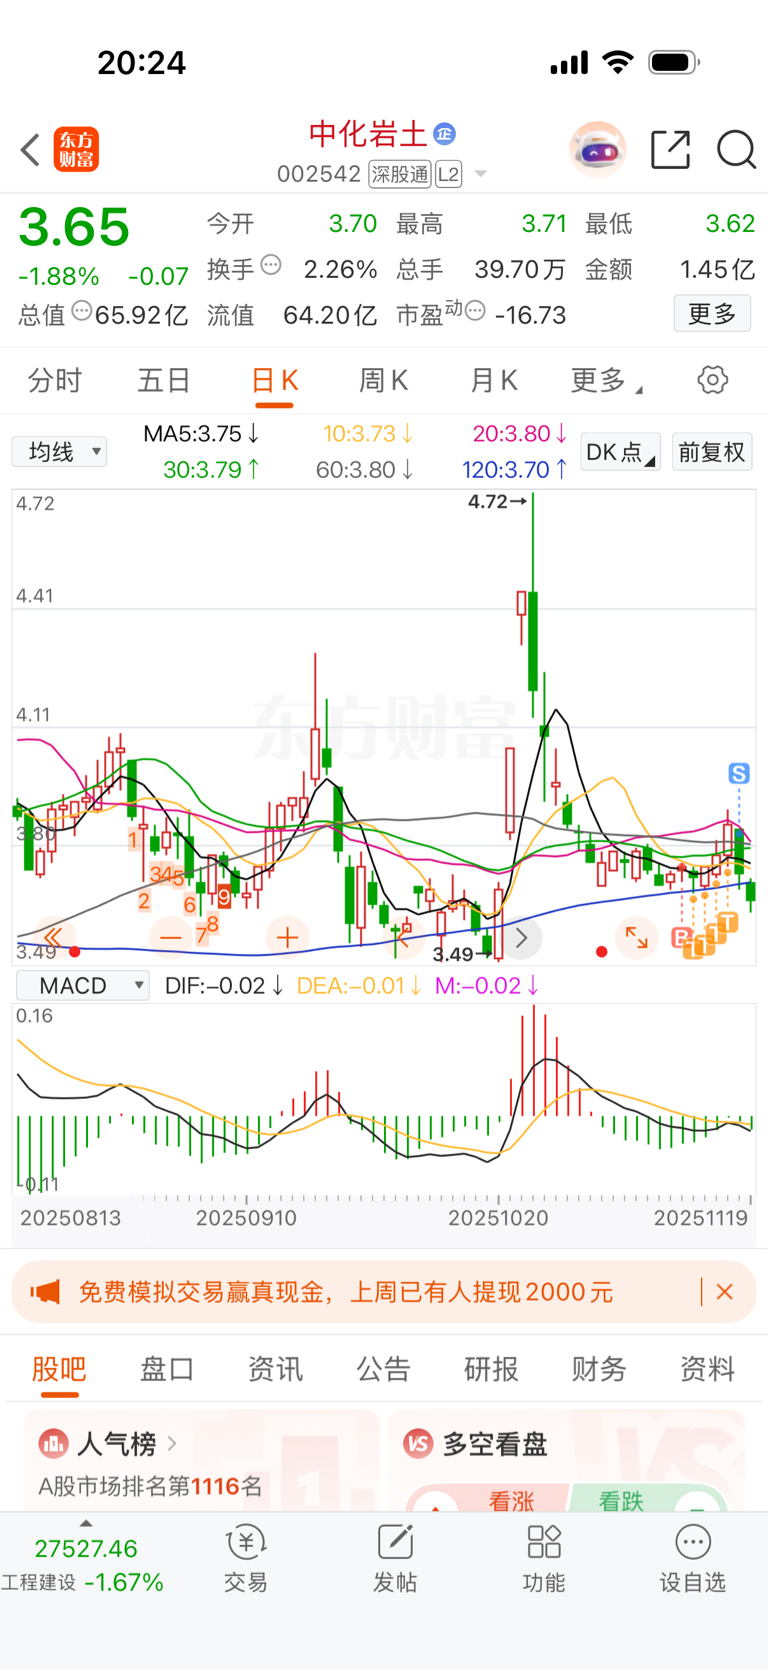
Task: Tap 设自选 add to watchlist icon
Action: (x=692, y=1558)
